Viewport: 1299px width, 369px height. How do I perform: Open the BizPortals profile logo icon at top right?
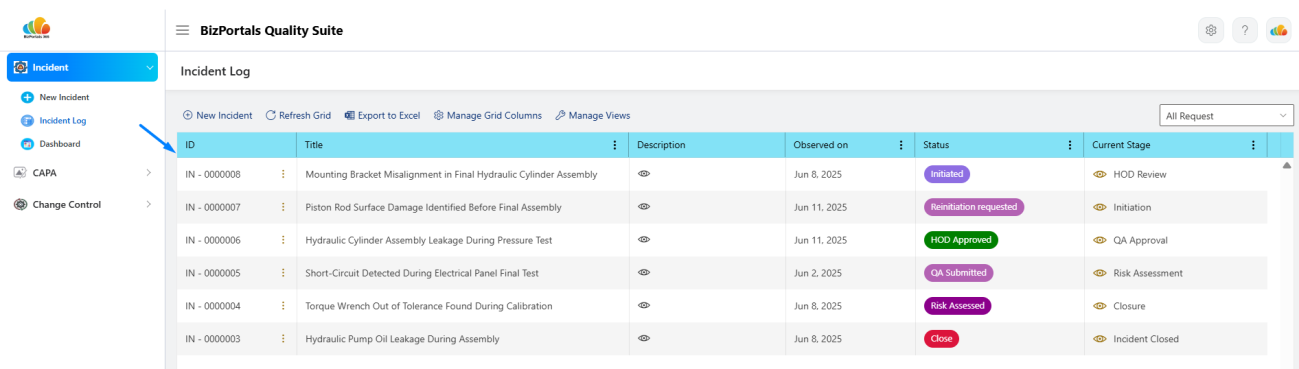pos(1278,30)
